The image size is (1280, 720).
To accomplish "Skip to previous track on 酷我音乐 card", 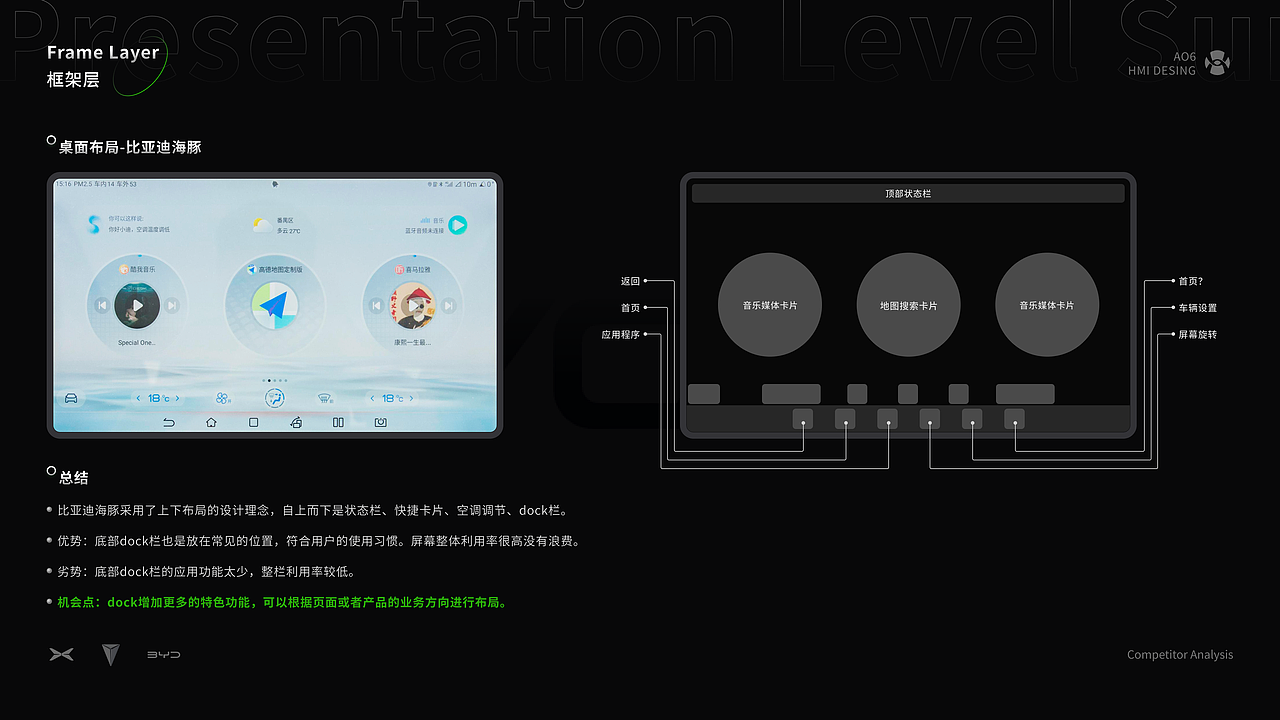I will tap(102, 305).
